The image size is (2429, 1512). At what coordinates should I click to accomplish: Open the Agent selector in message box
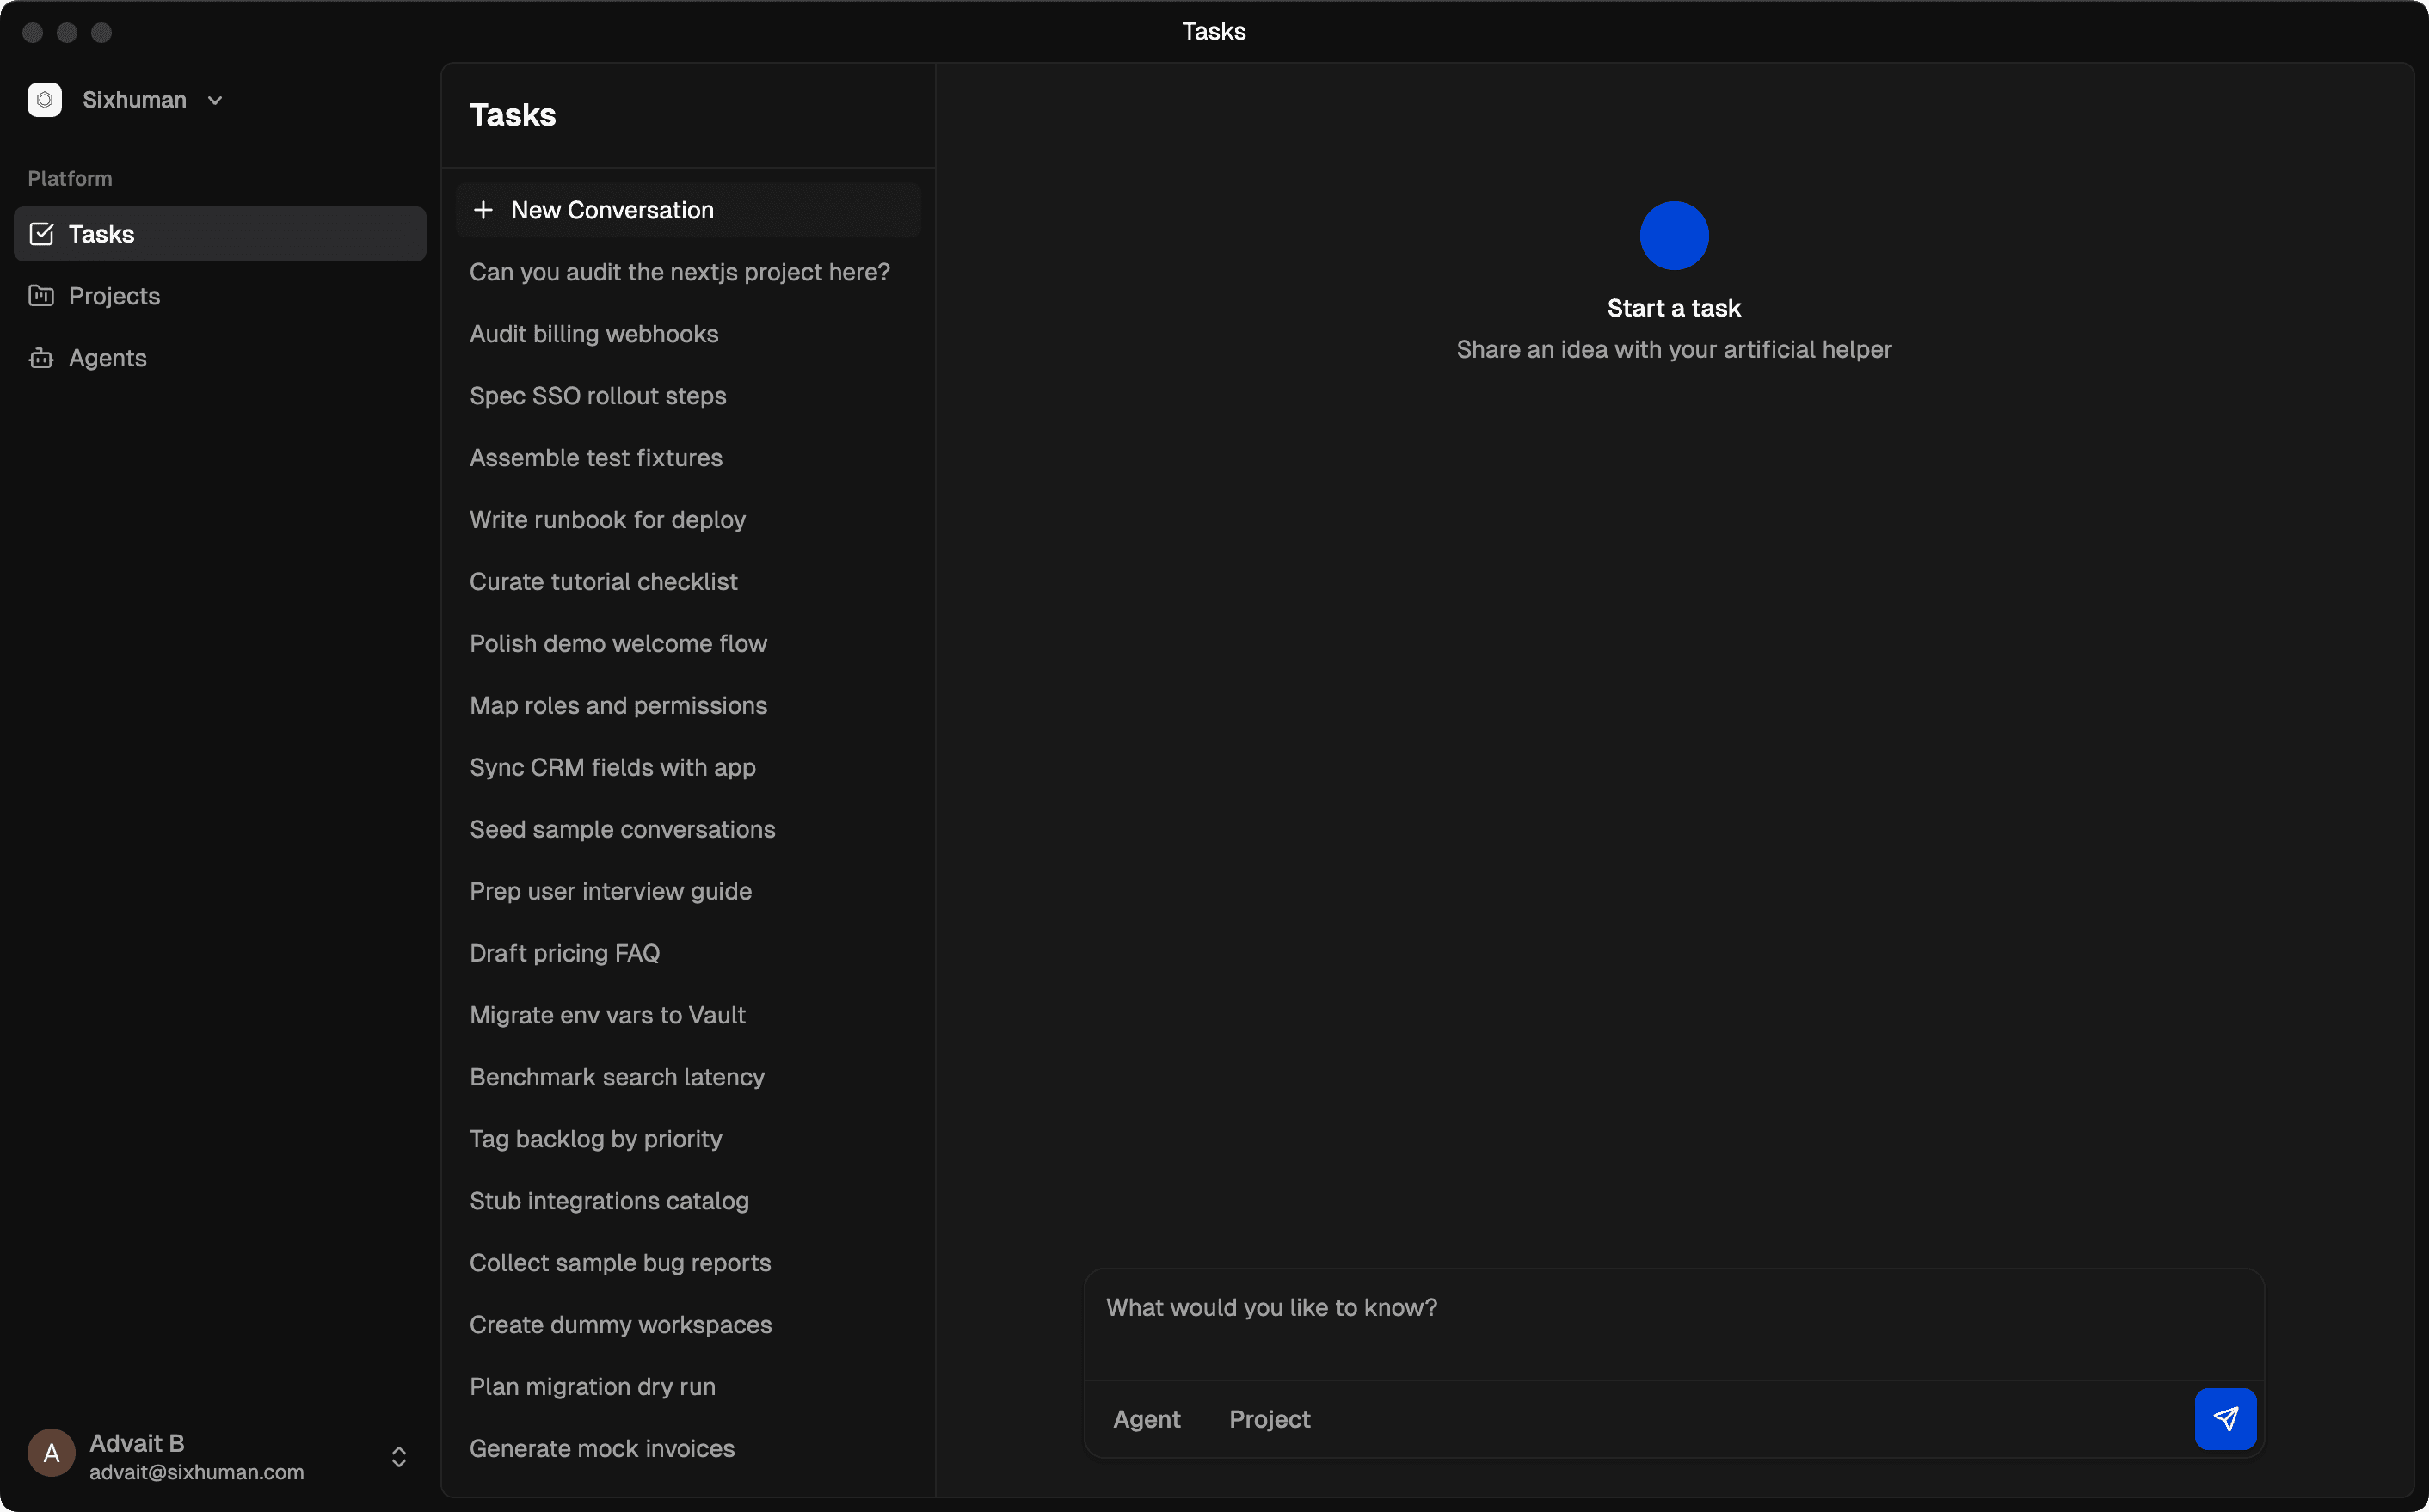point(1146,1418)
